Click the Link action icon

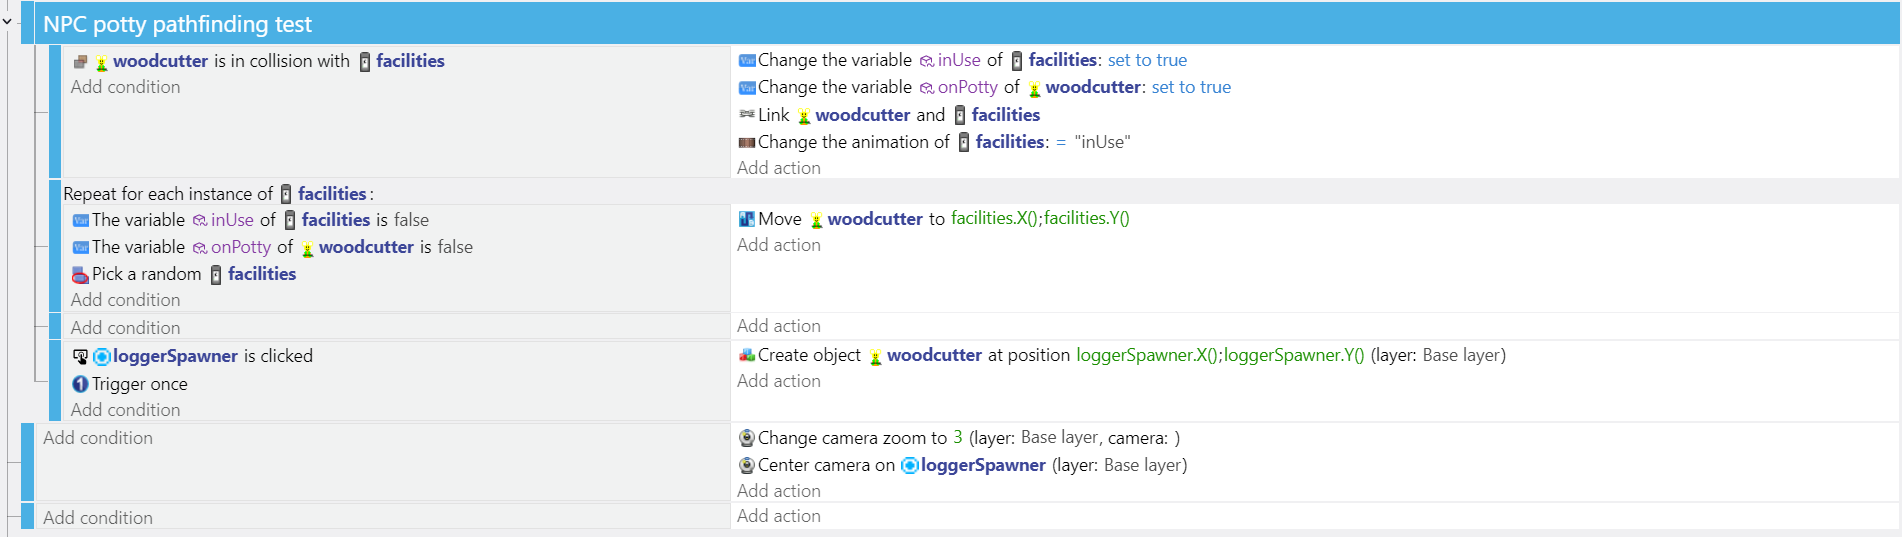click(x=746, y=115)
